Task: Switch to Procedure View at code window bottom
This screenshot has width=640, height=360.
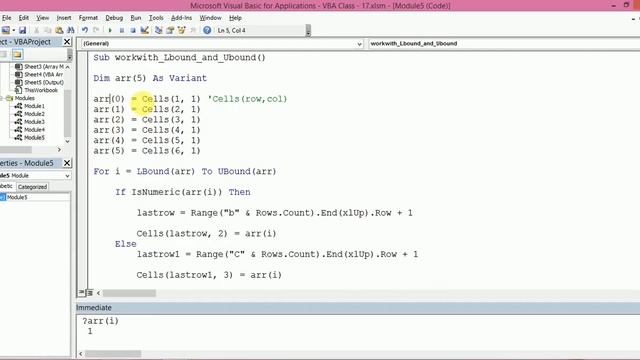Action: (x=82, y=293)
